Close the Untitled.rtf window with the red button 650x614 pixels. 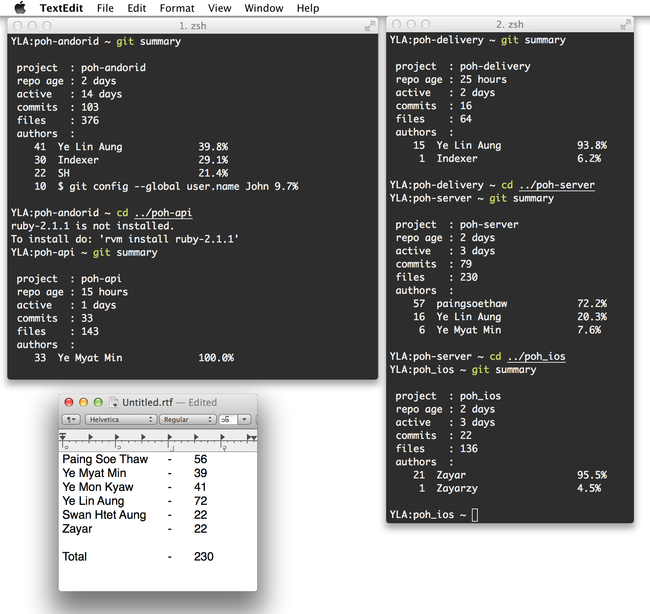pos(69,402)
